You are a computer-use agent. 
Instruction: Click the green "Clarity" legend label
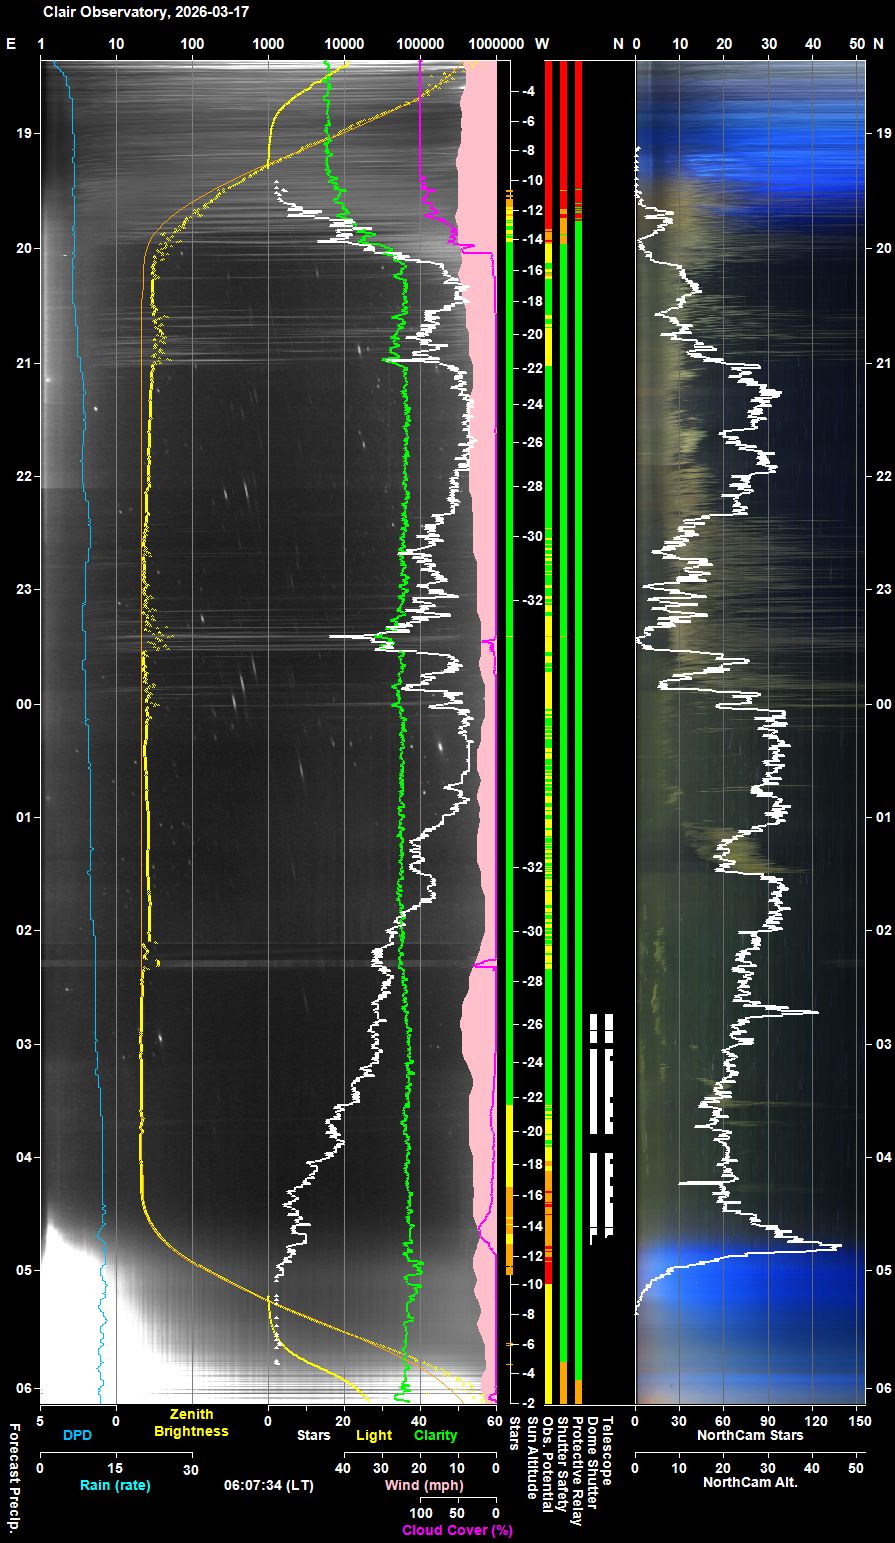(x=435, y=1435)
